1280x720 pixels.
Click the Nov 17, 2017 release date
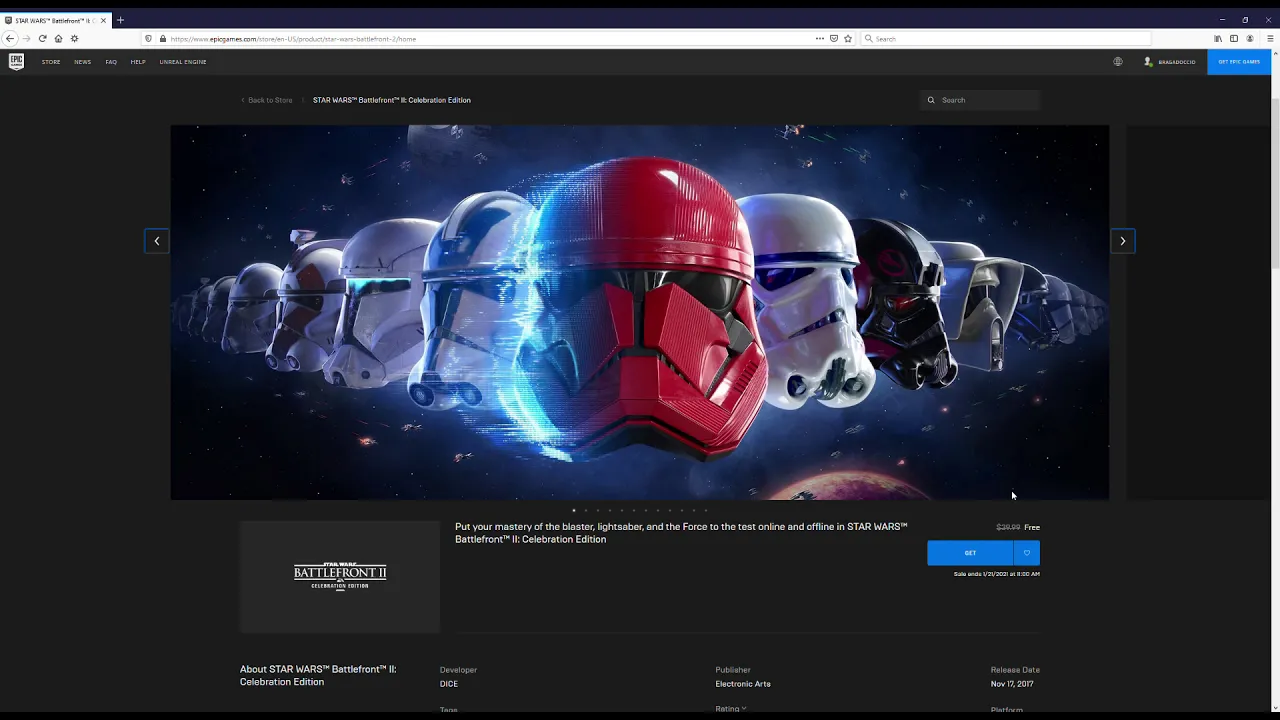pos(1012,684)
